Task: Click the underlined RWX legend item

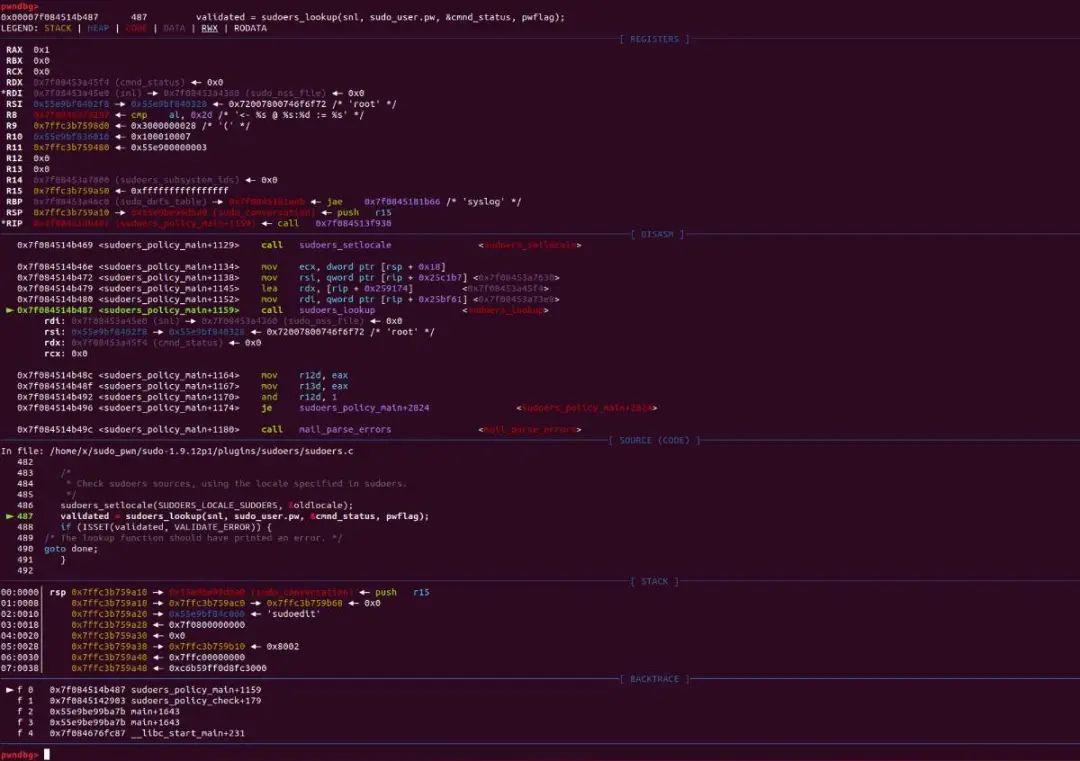Action: coord(208,28)
